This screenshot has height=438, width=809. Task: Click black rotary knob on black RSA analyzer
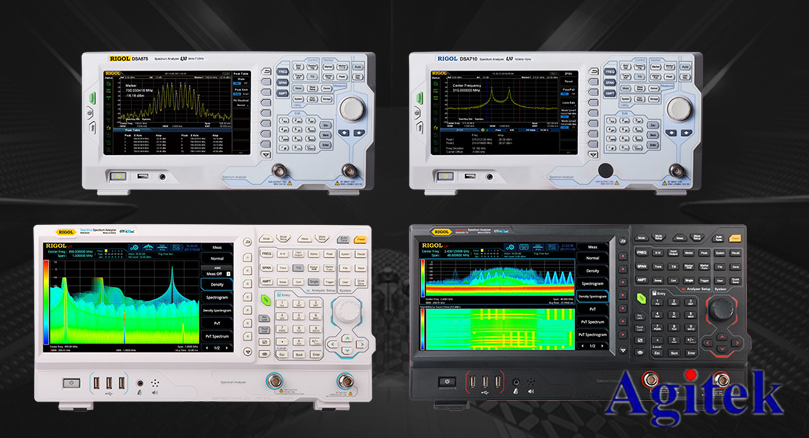coord(721,309)
